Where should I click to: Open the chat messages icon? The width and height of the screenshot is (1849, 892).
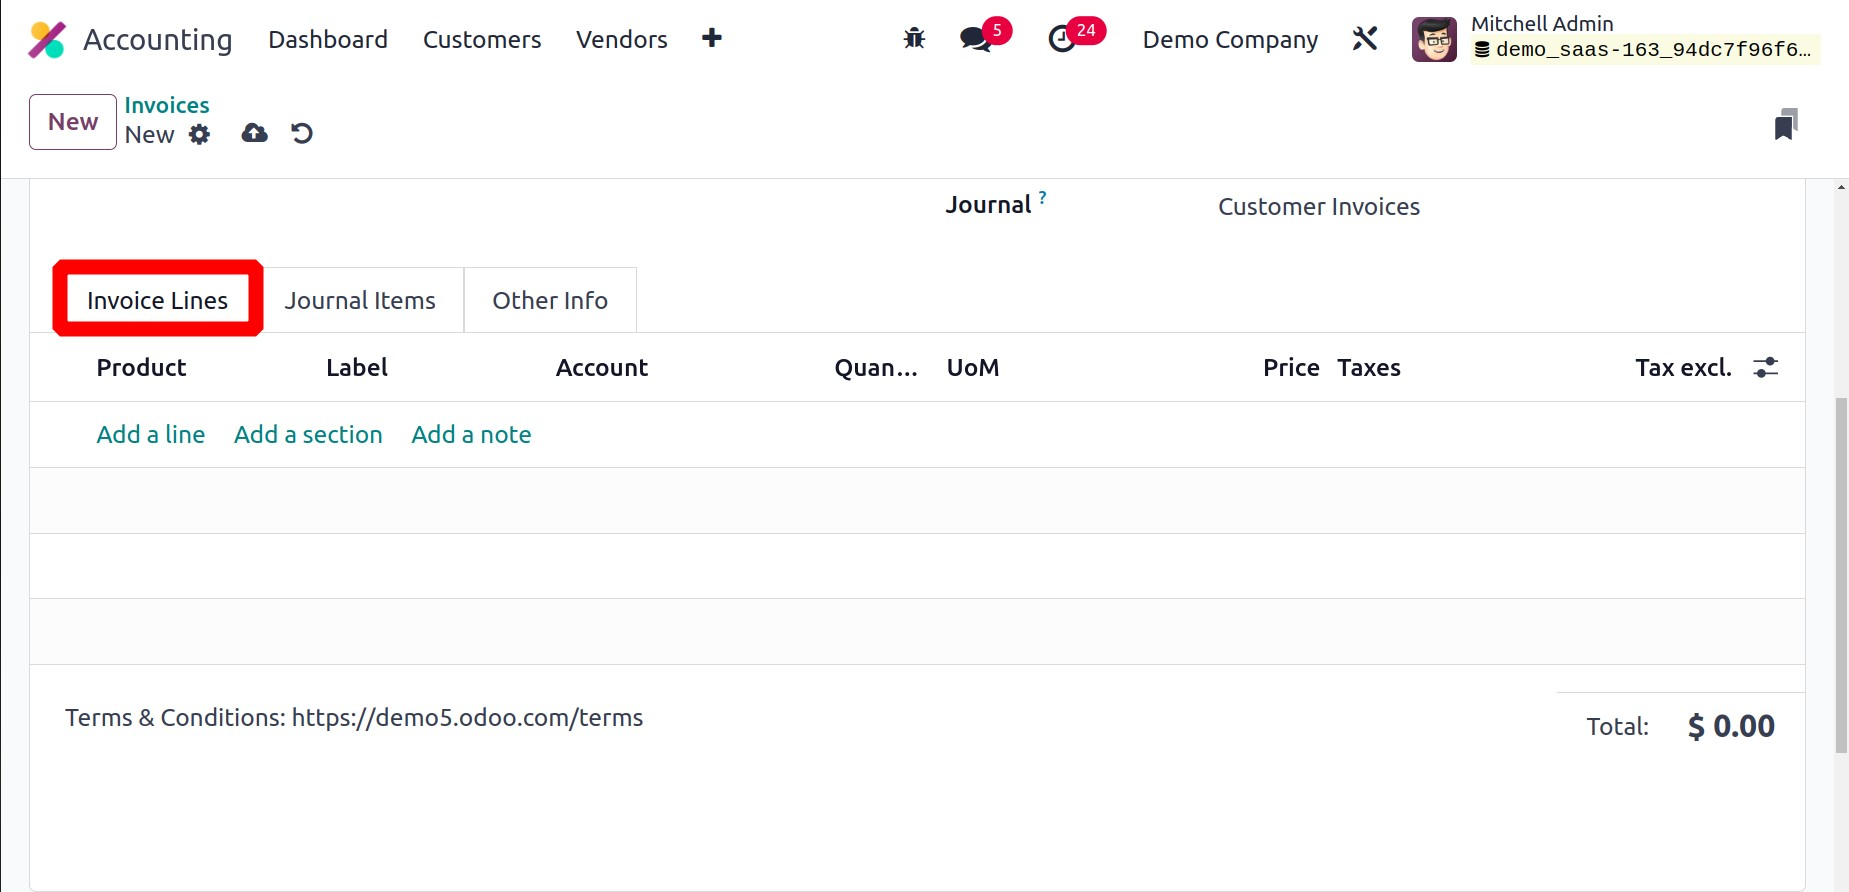pyautogui.click(x=976, y=39)
